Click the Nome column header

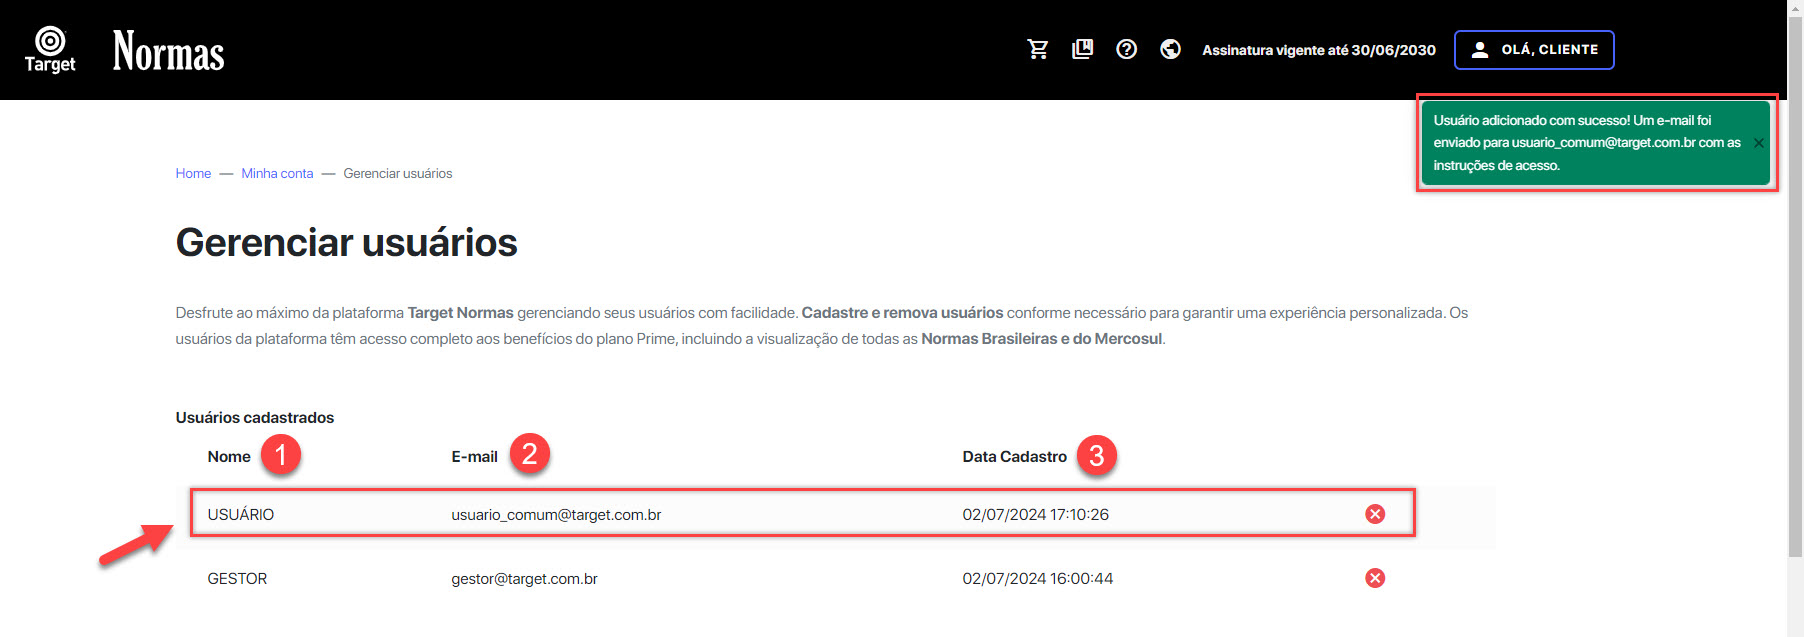[229, 456]
